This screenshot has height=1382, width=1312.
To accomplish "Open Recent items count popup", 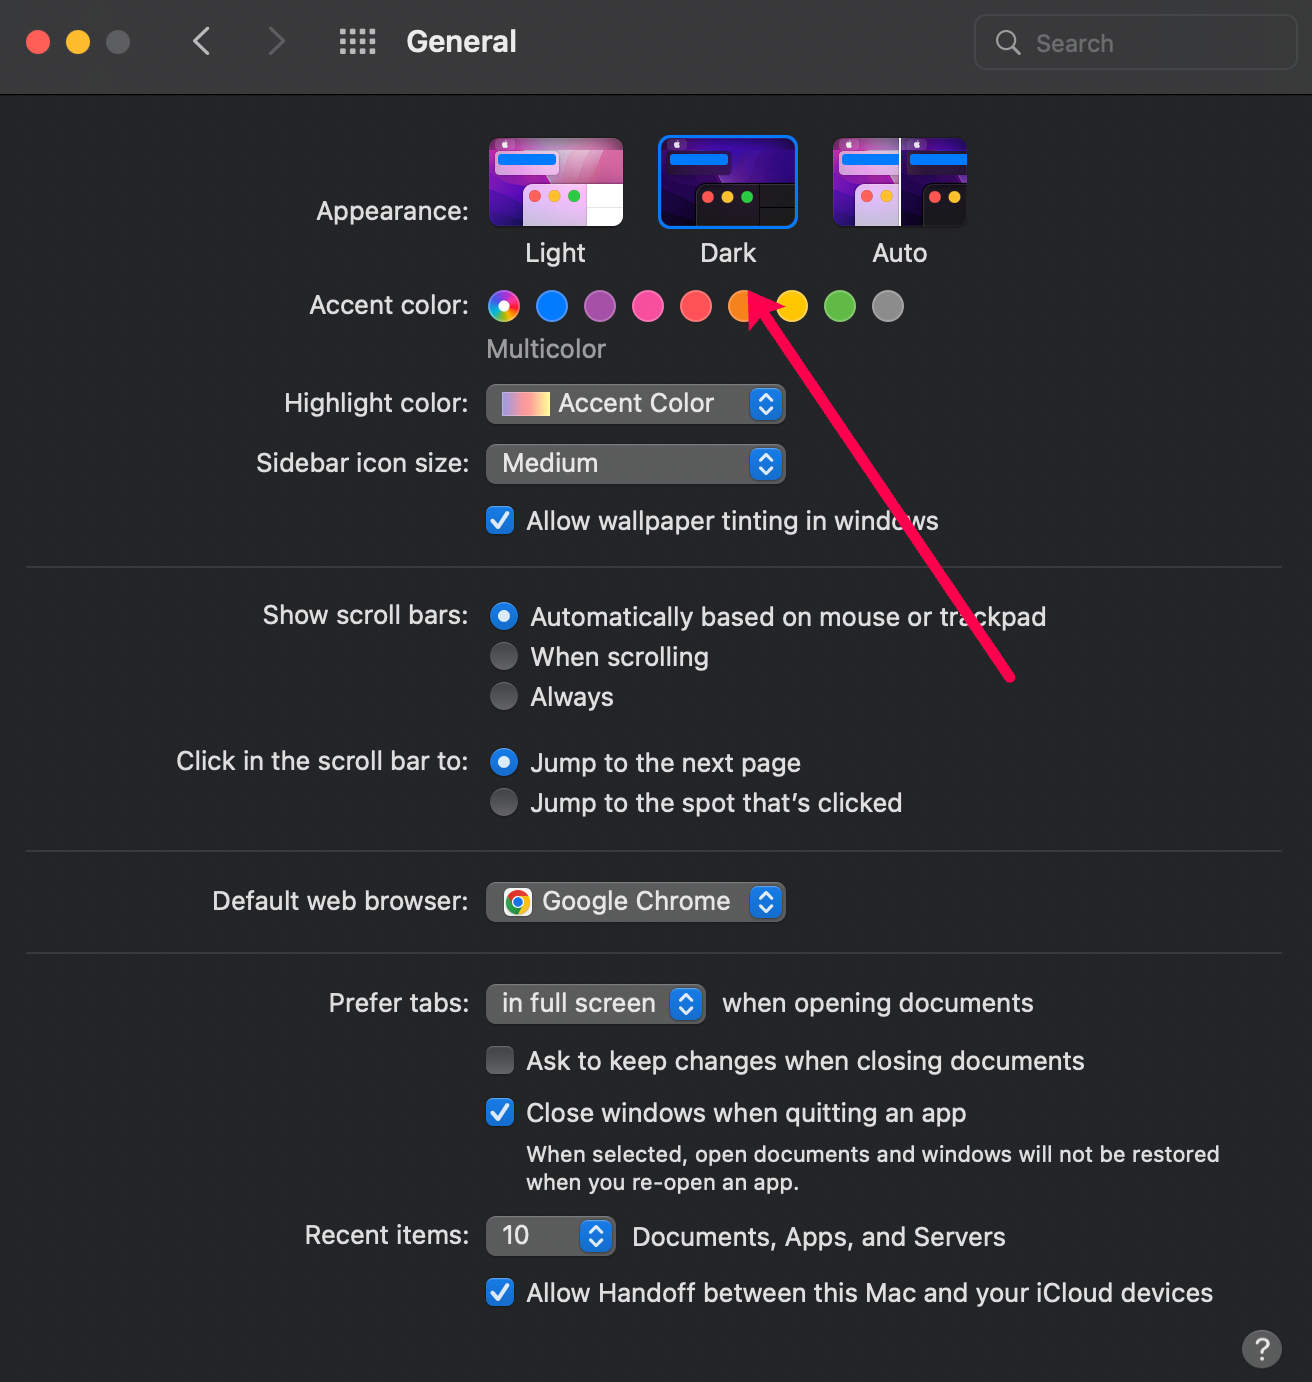I will pyautogui.click(x=551, y=1236).
